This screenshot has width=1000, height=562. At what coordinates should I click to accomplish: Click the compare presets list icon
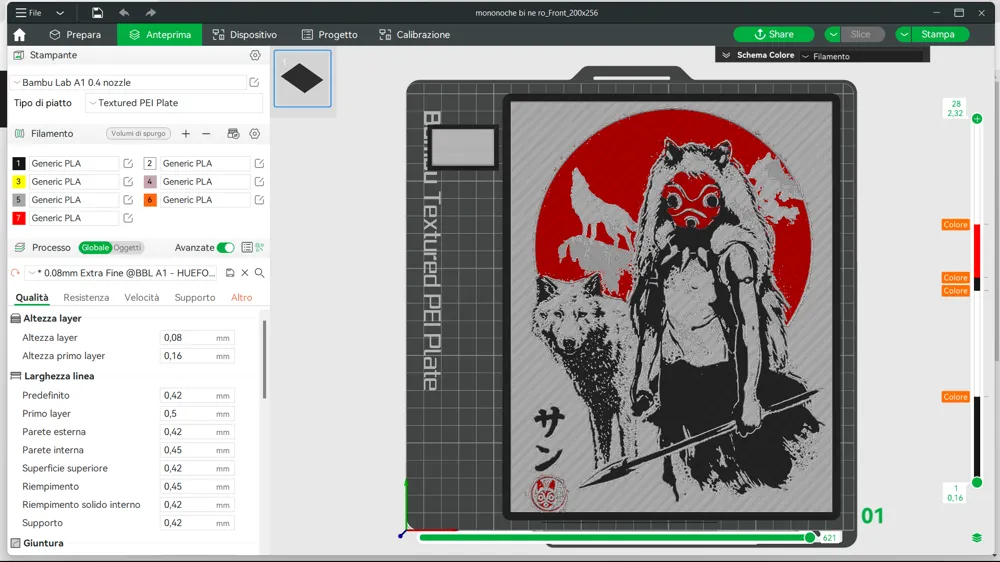[x=247, y=248]
